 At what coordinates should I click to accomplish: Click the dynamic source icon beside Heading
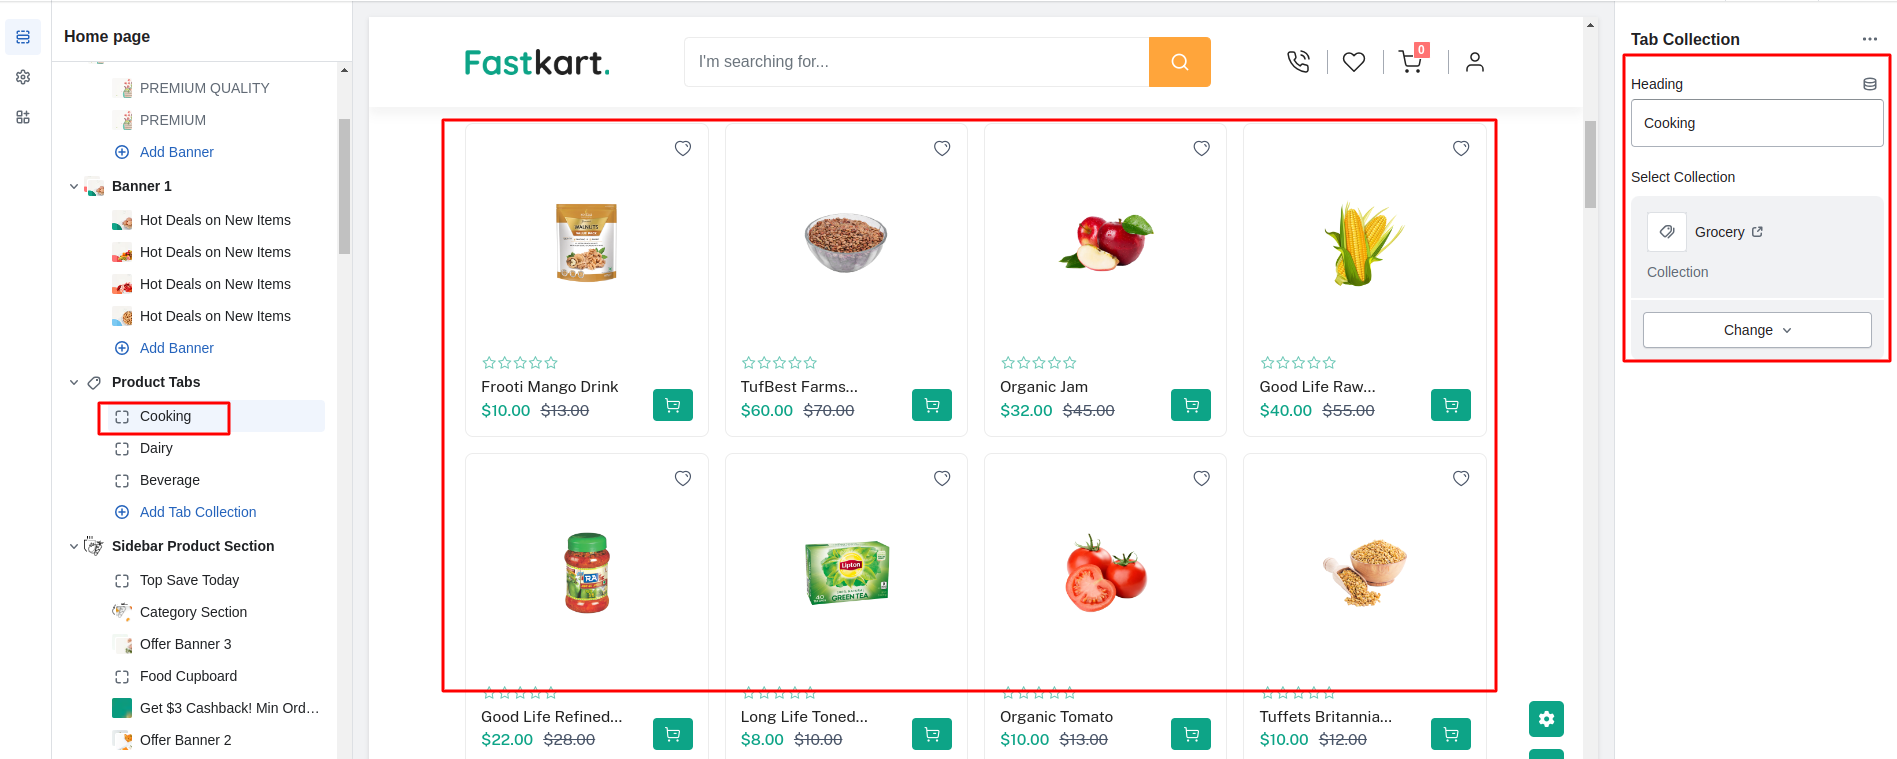click(x=1869, y=84)
